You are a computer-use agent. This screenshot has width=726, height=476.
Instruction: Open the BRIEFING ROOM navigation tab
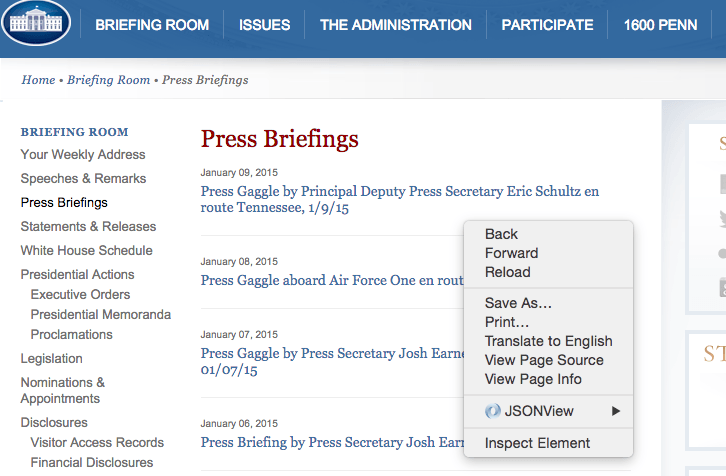[x=152, y=25]
